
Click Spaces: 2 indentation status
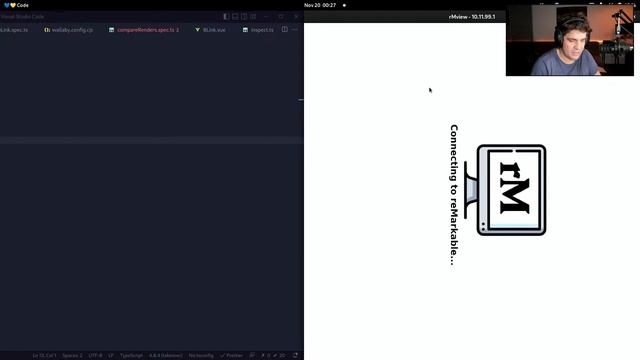tap(72, 356)
